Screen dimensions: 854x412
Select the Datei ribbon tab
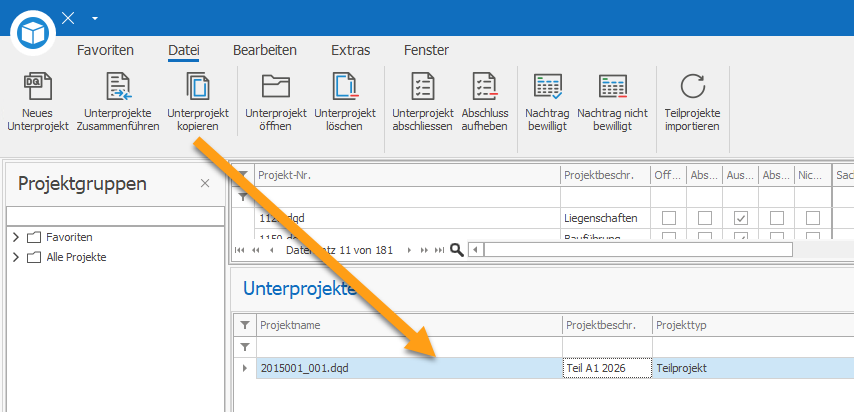pyautogui.click(x=184, y=51)
